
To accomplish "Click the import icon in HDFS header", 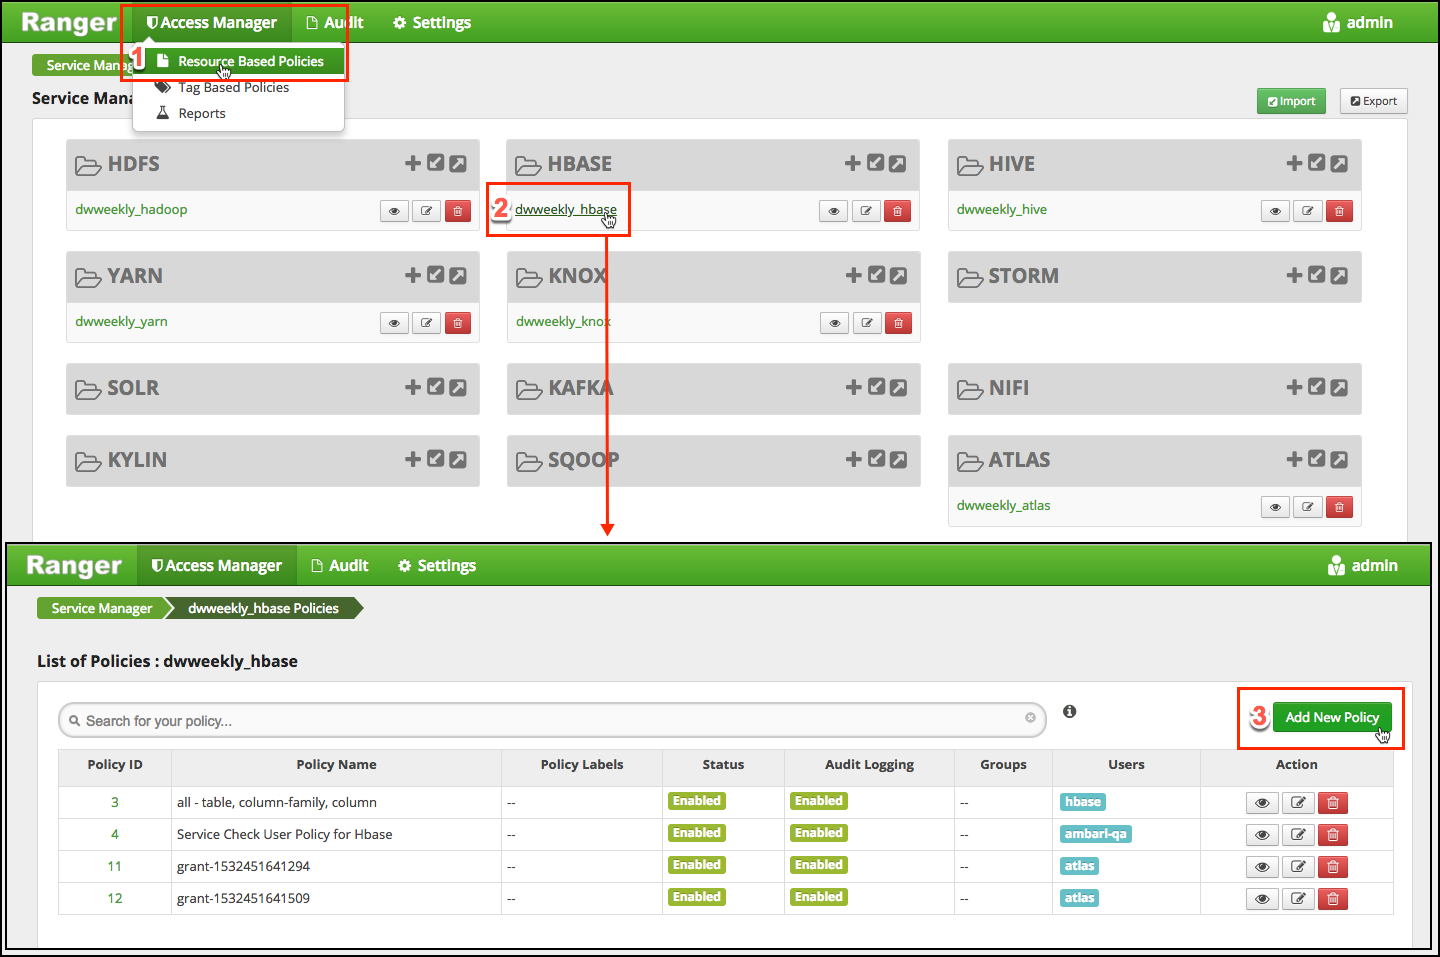I will tap(436, 163).
